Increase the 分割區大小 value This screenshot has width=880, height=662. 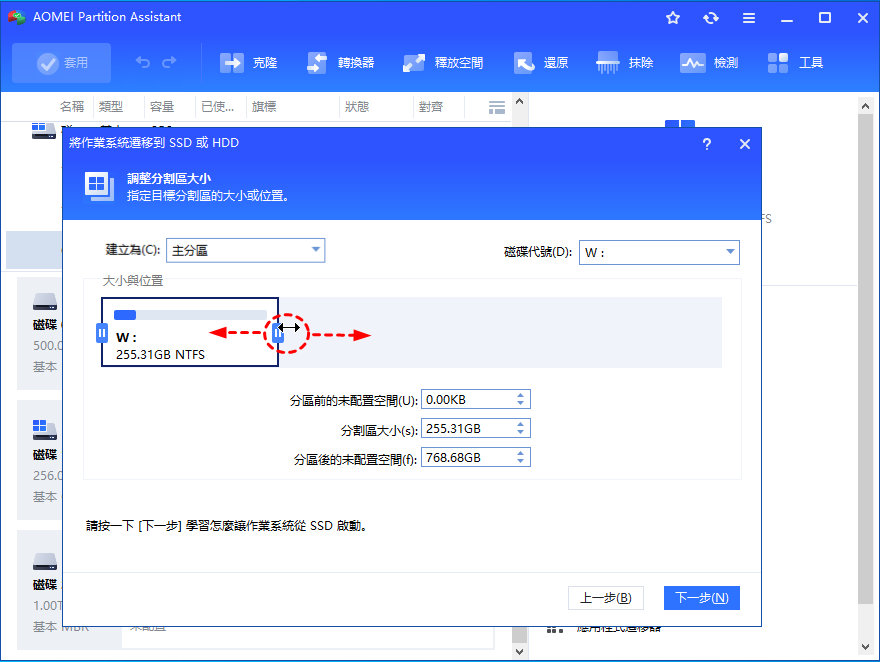click(x=521, y=424)
